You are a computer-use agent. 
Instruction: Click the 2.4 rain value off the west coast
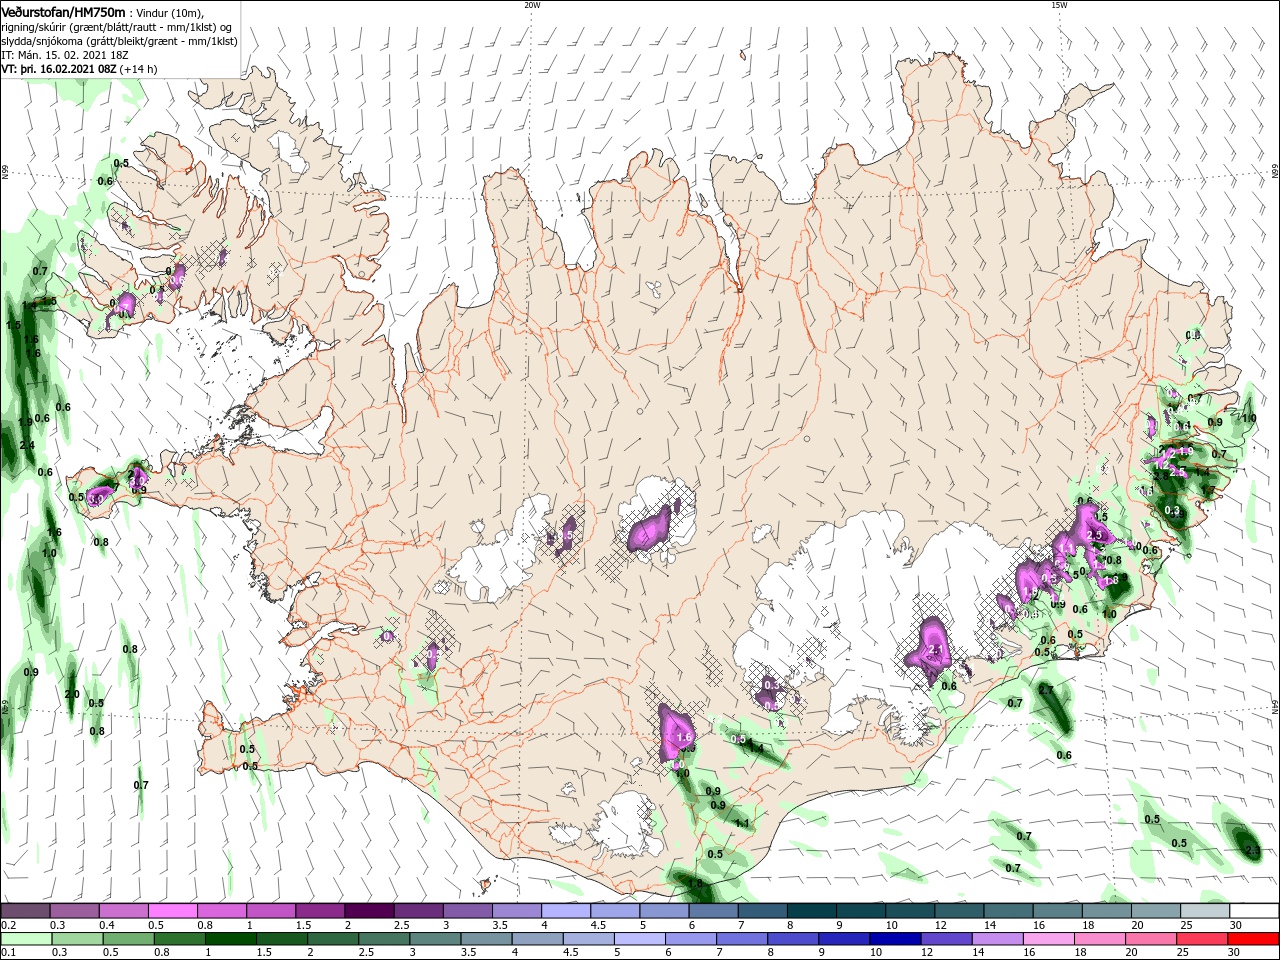pyautogui.click(x=27, y=445)
